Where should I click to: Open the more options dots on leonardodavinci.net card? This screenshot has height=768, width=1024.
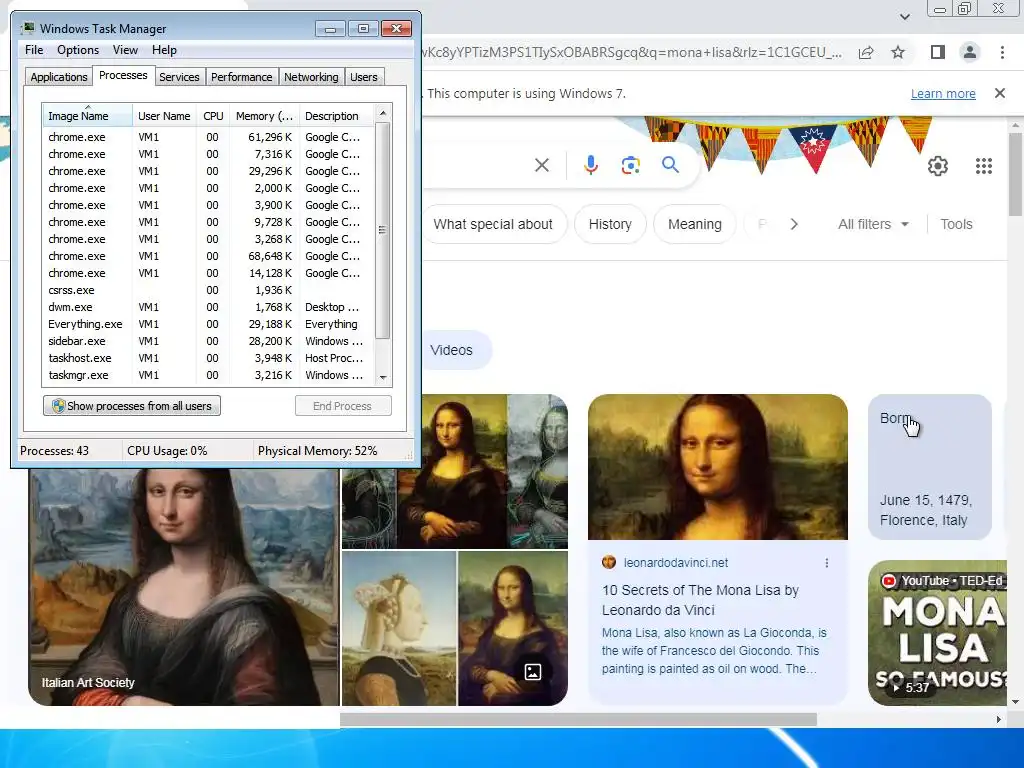point(827,563)
